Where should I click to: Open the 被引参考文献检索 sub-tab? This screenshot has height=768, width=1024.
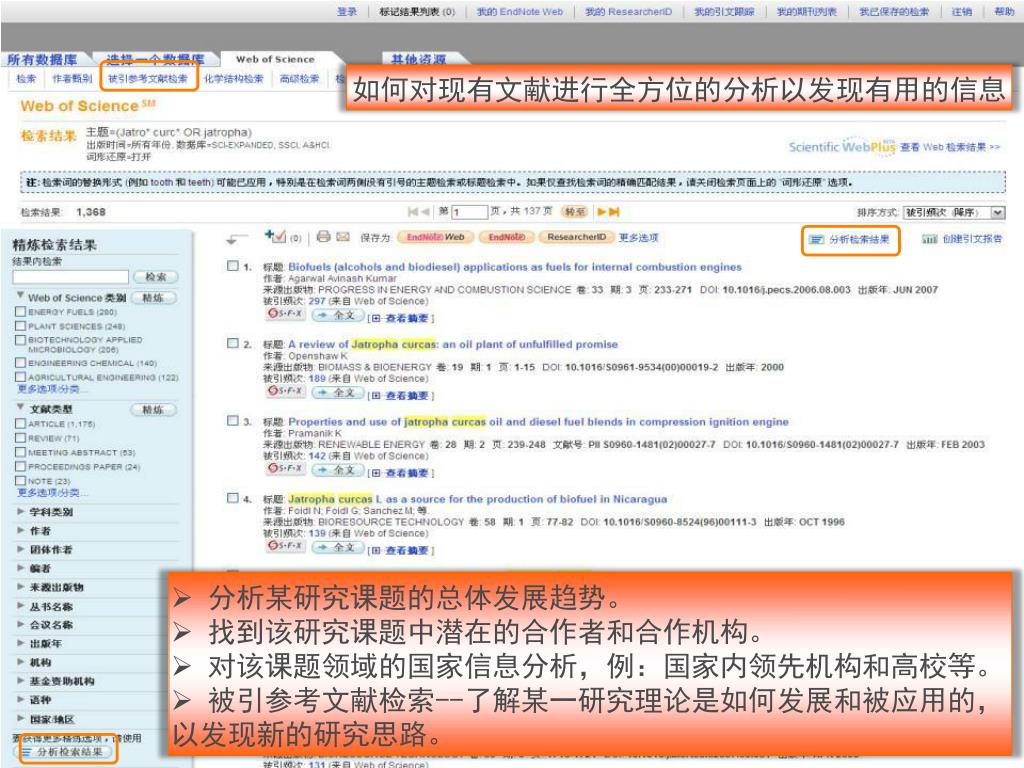click(148, 78)
